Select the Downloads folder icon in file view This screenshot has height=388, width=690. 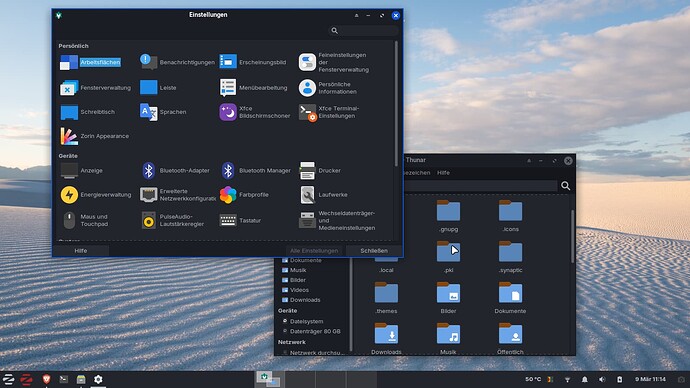coord(386,334)
